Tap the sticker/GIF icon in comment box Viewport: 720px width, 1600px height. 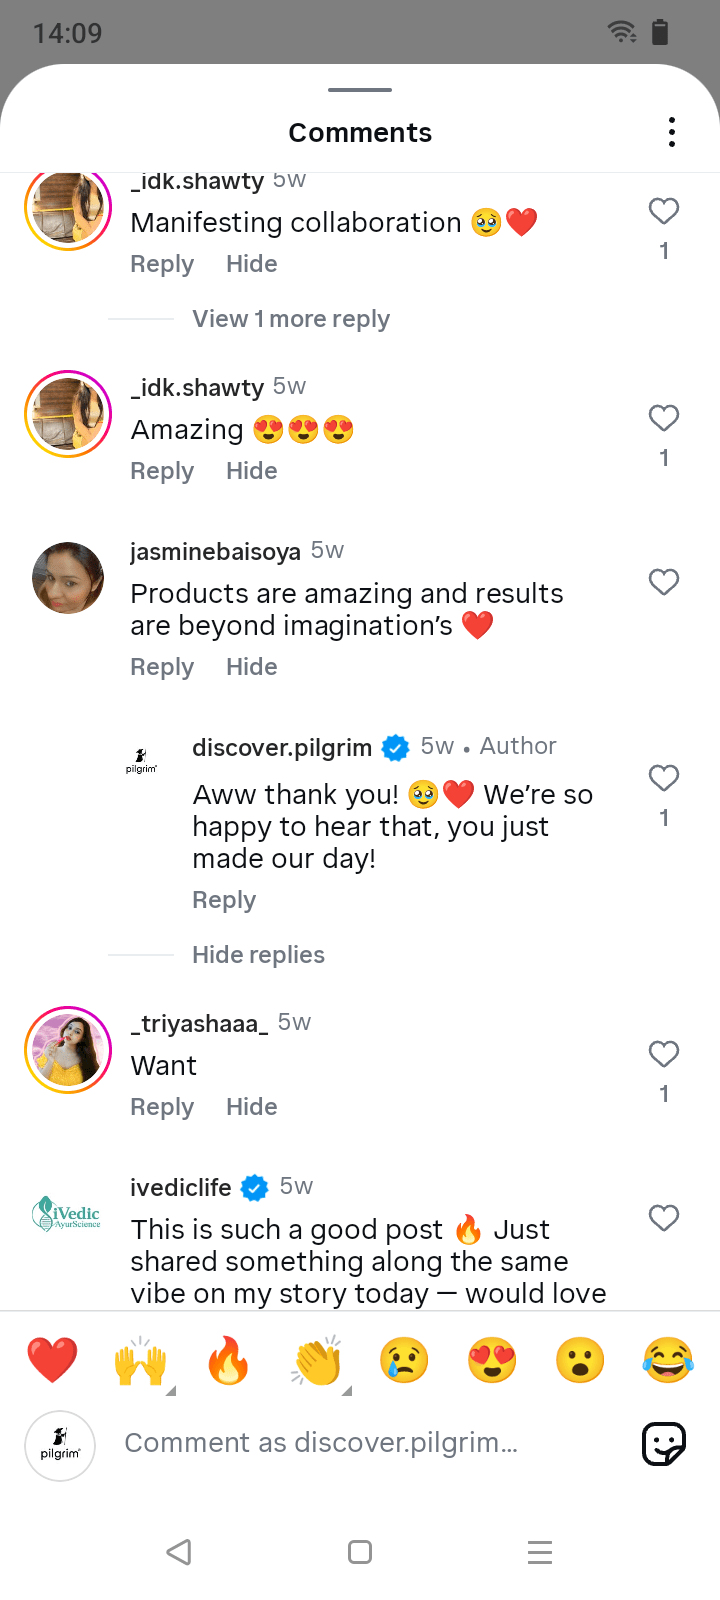(663, 1444)
